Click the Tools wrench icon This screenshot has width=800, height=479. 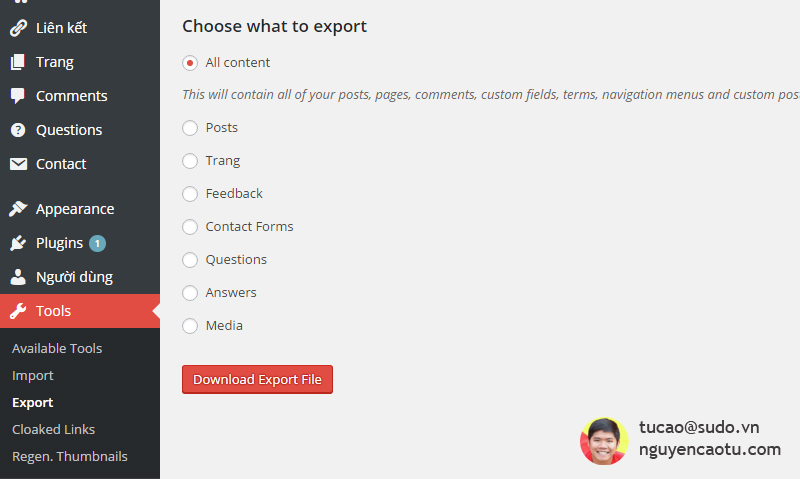[x=18, y=311]
